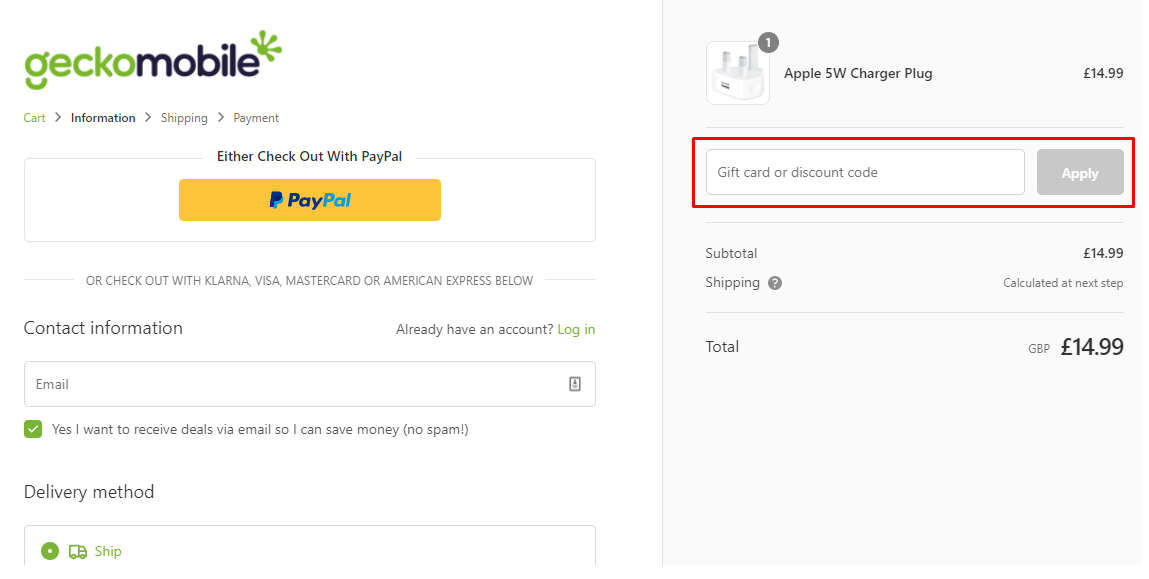Click the PayPal logo on the yellow button
Screen dimensions: 1149x579
(x=310, y=200)
